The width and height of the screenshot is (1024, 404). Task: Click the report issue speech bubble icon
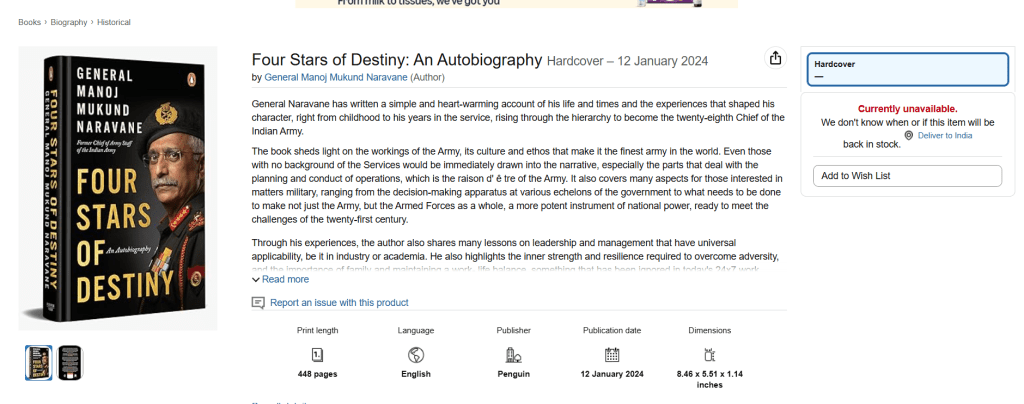(x=258, y=302)
